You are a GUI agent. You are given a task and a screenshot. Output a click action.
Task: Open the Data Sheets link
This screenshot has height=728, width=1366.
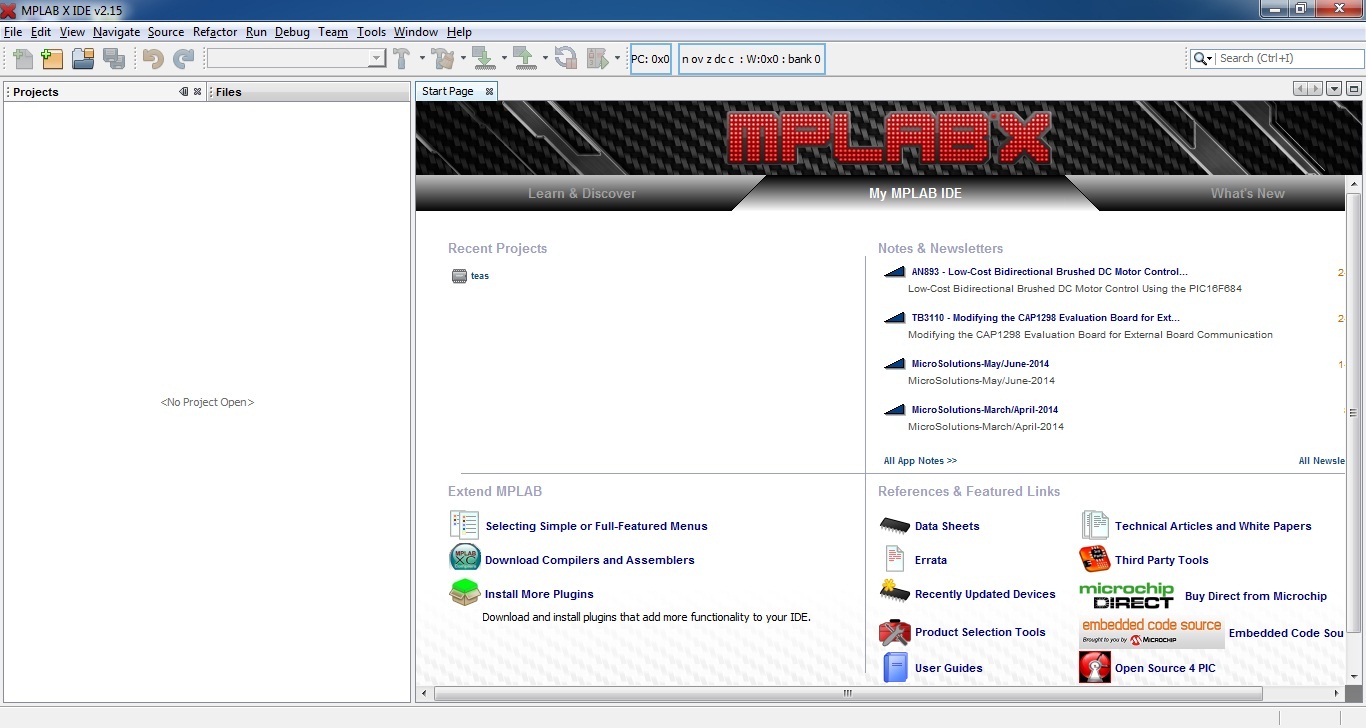(946, 526)
